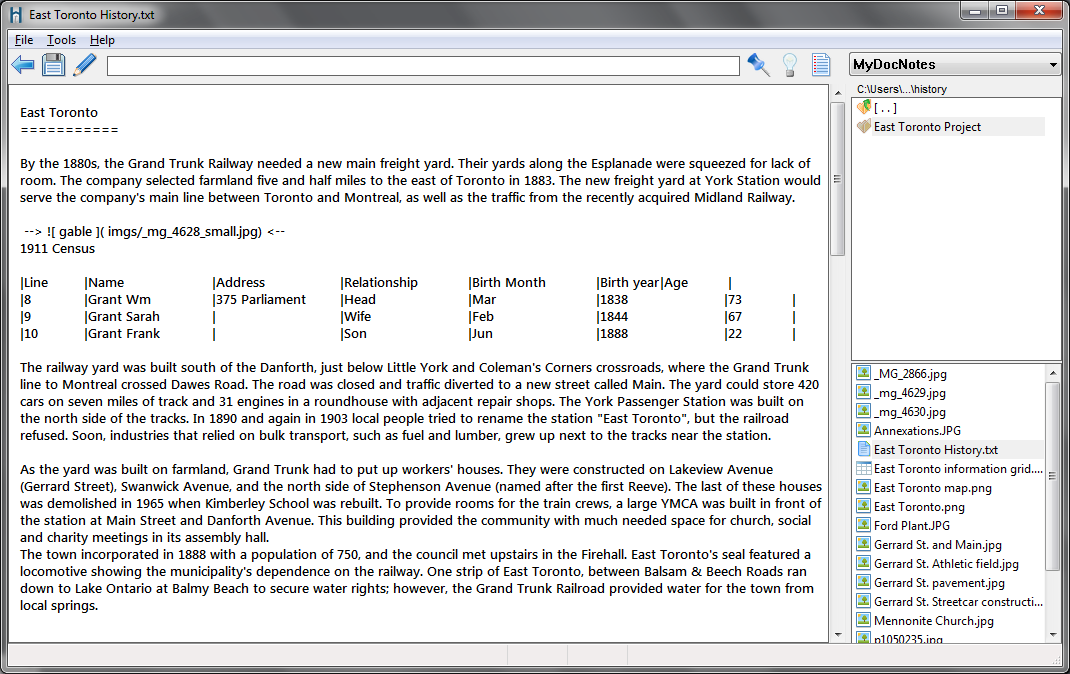Select _mg_4629.jpg in file list

point(910,393)
